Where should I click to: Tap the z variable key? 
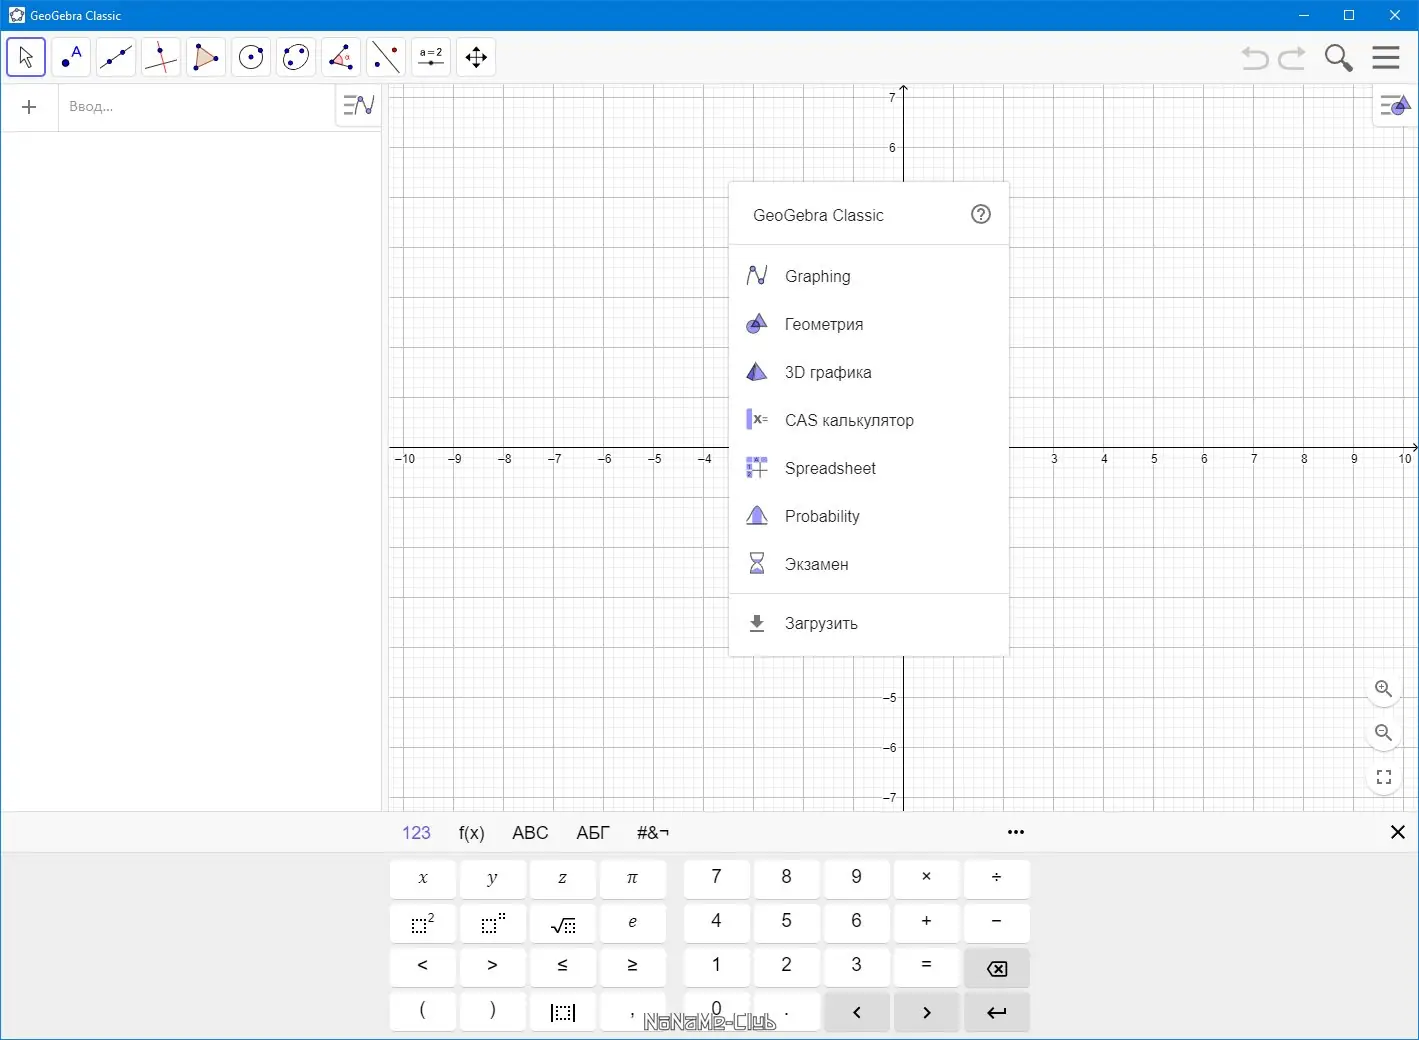(563, 878)
